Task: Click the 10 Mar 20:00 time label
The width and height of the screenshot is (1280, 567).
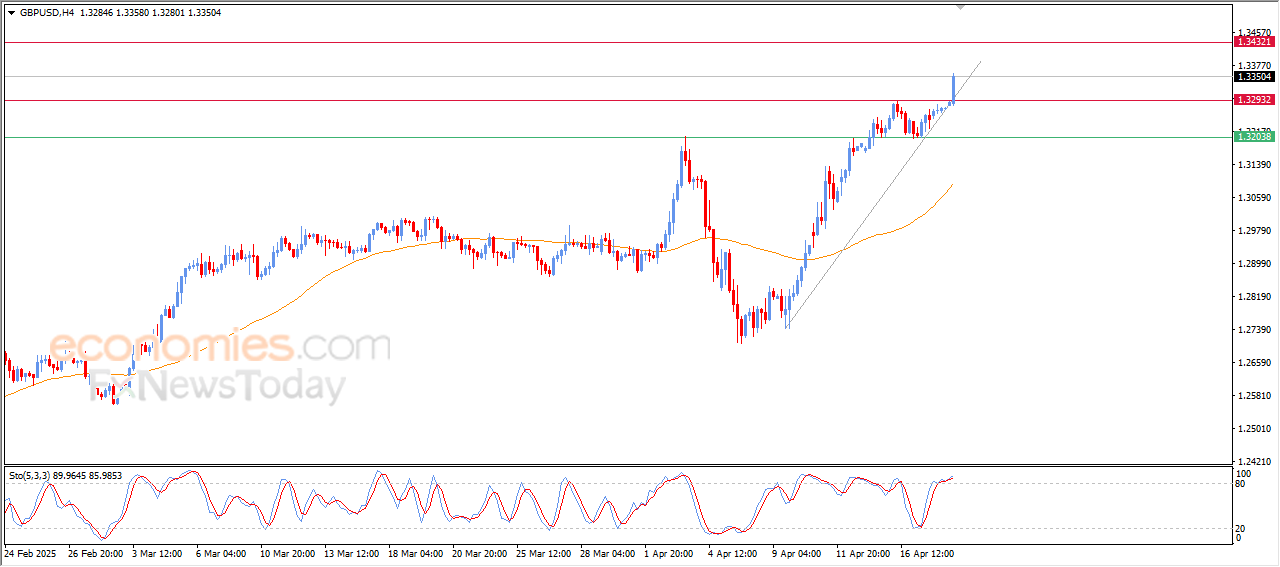Action: [x=287, y=552]
